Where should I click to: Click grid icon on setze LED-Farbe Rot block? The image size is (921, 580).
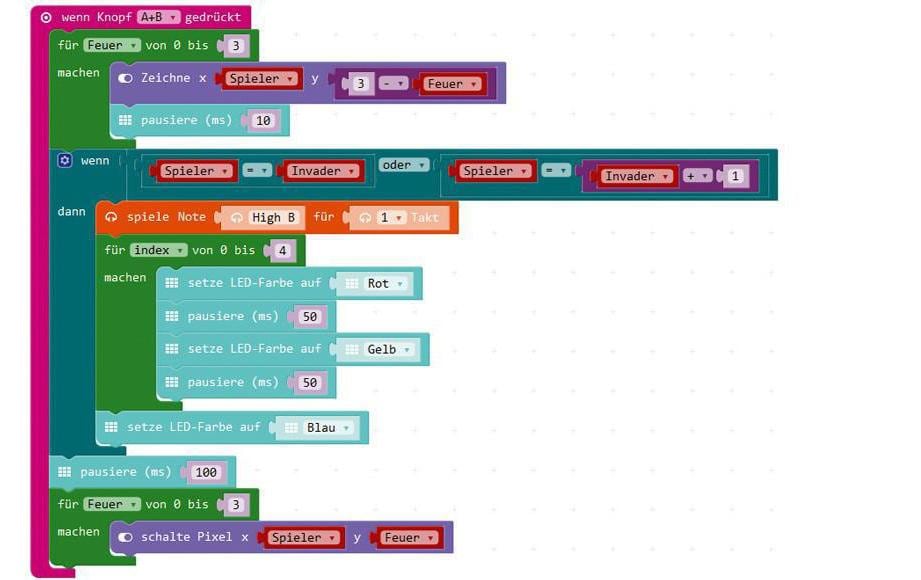click(172, 283)
